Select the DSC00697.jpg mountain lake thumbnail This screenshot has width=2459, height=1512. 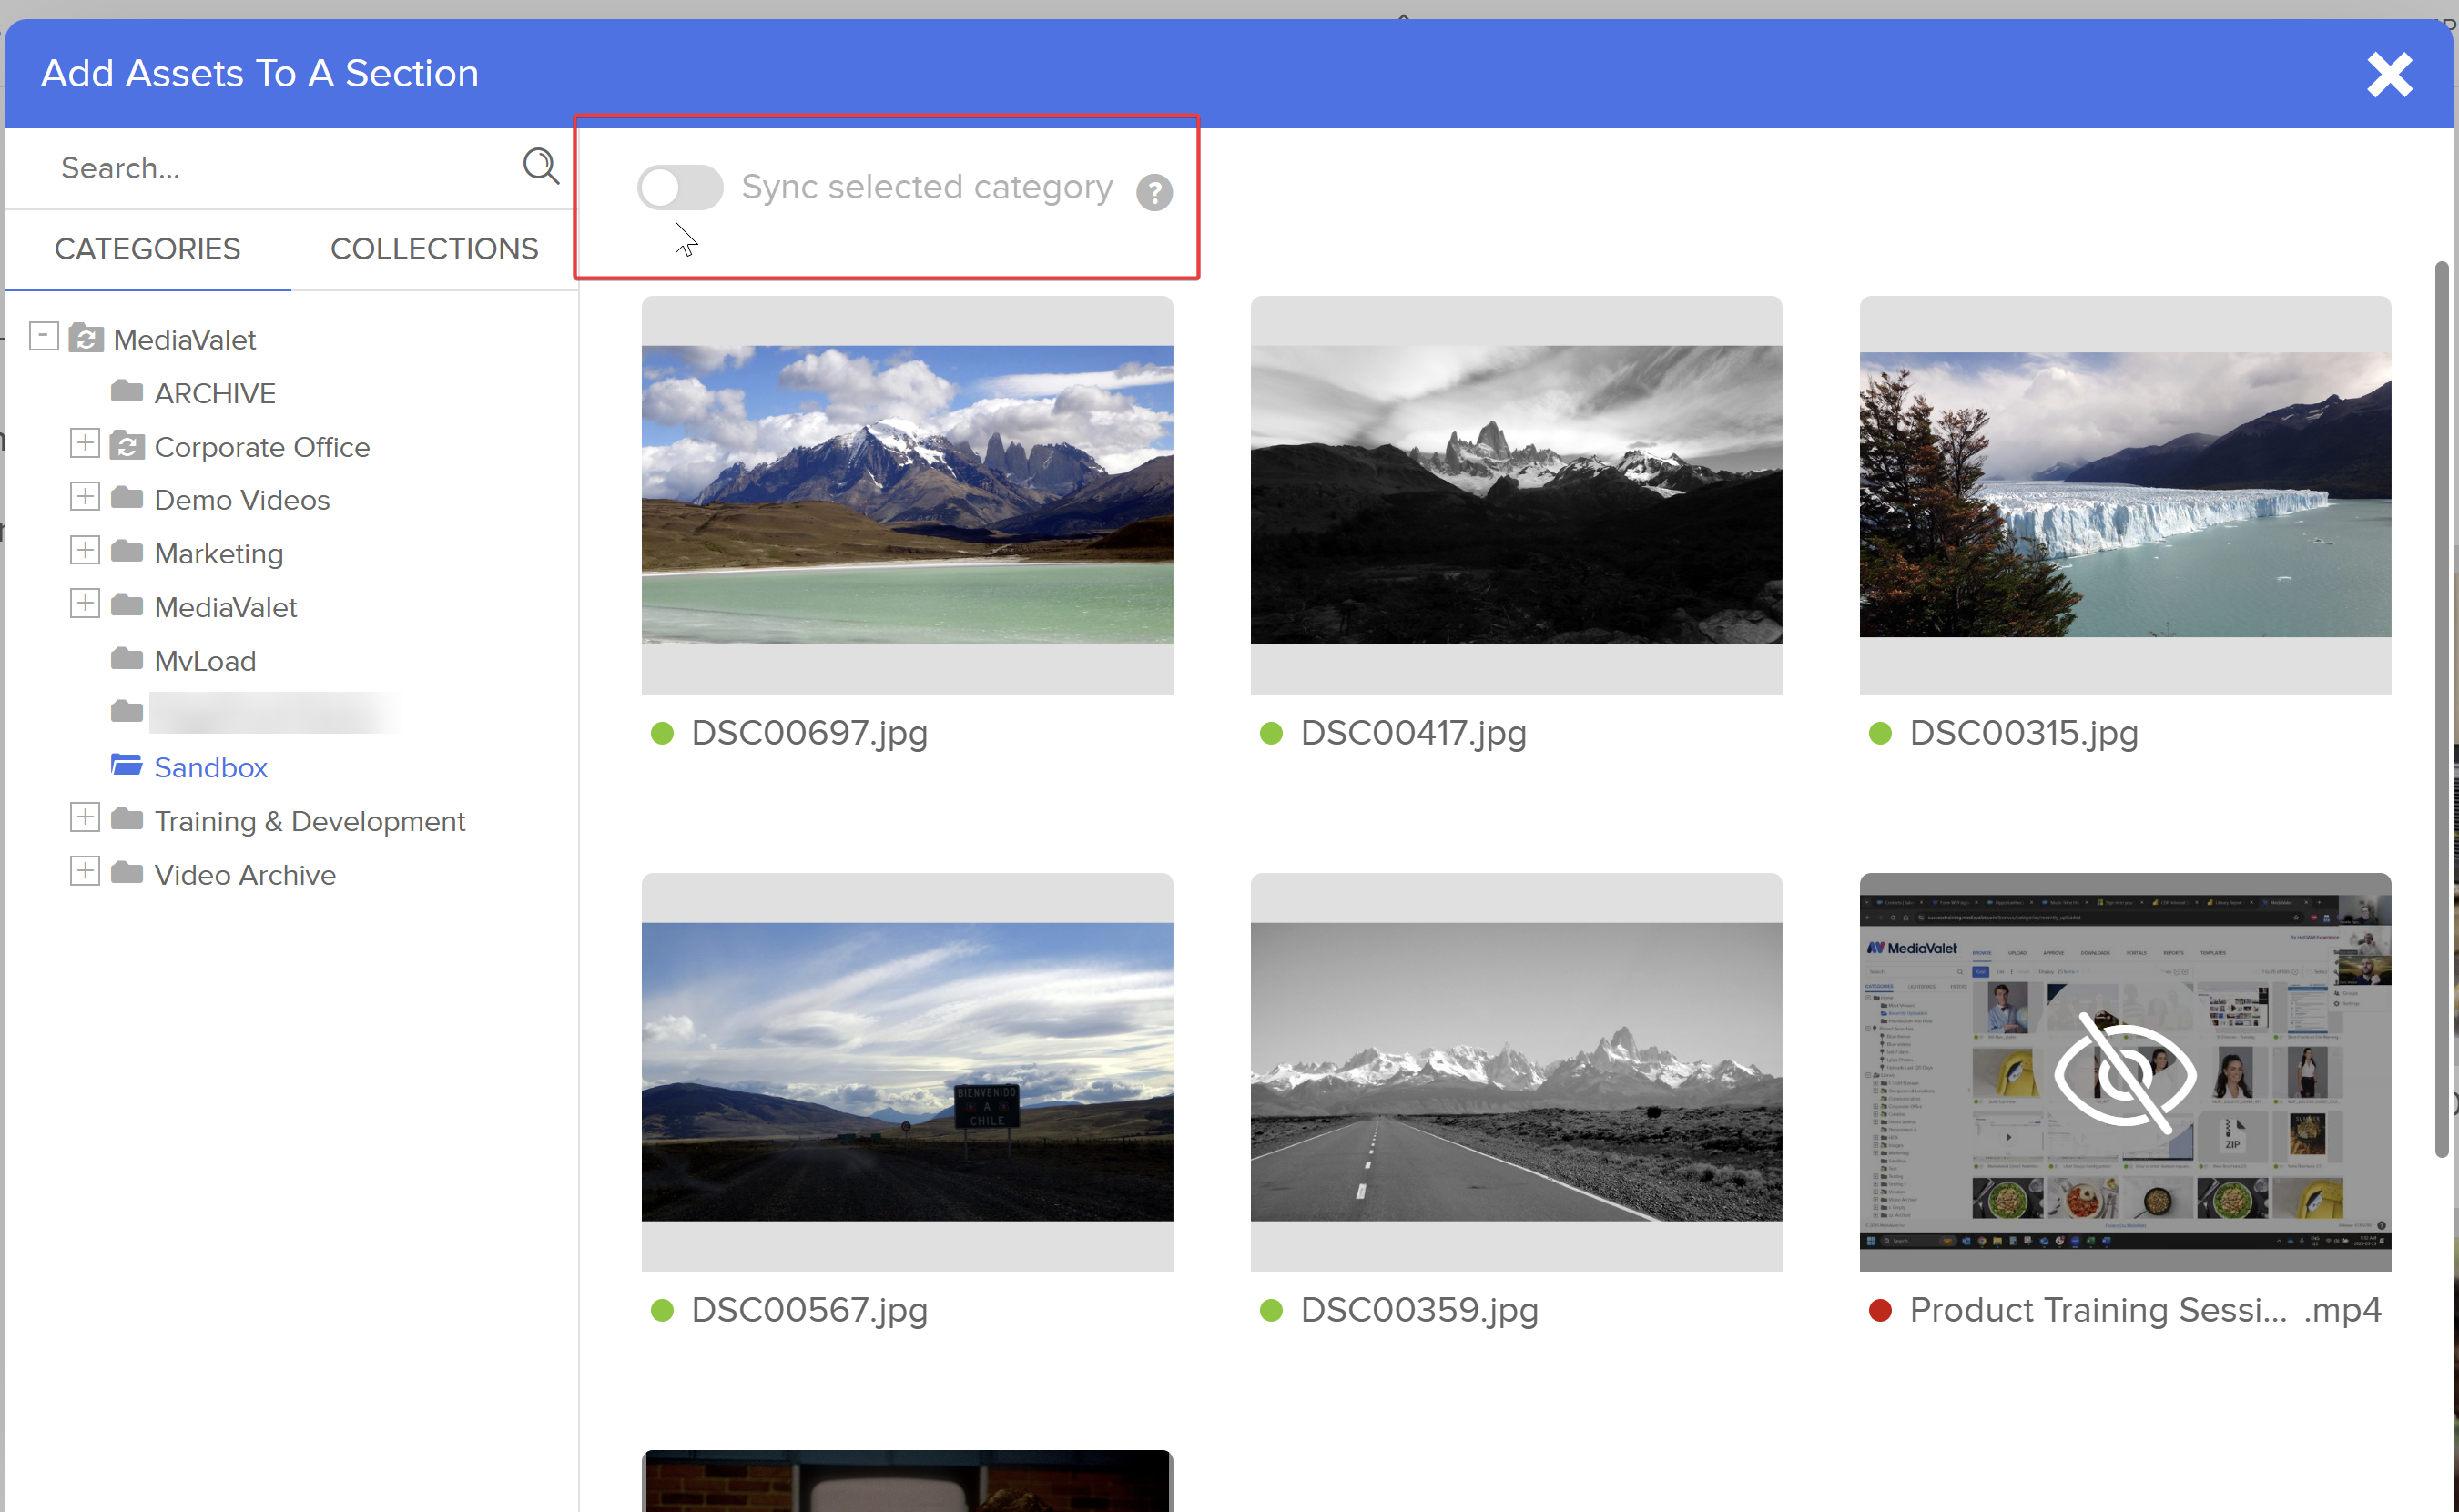907,495
